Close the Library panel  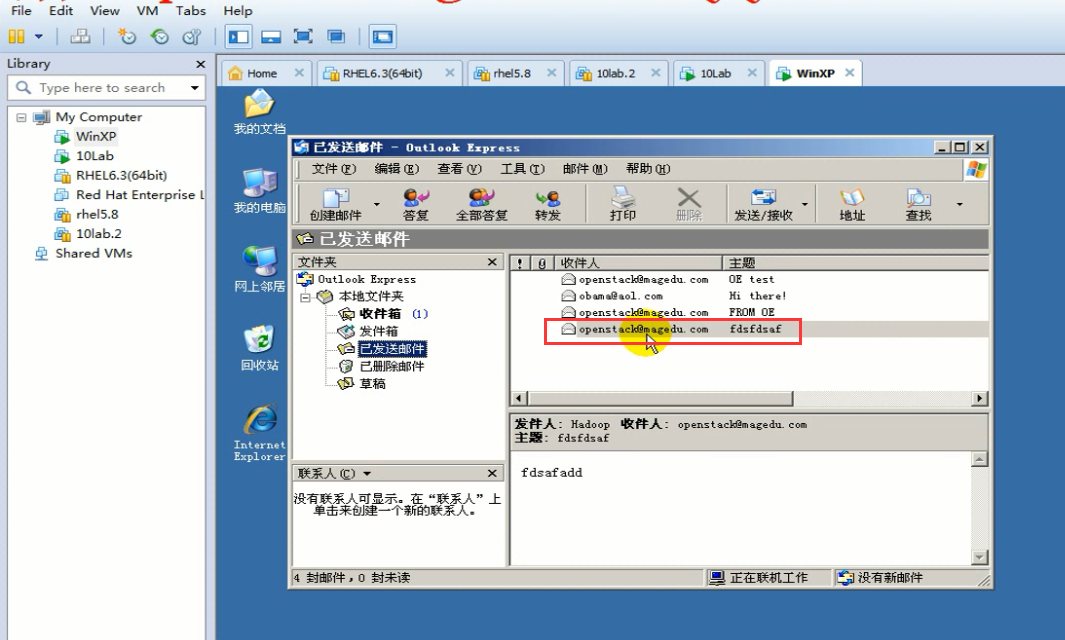200,64
